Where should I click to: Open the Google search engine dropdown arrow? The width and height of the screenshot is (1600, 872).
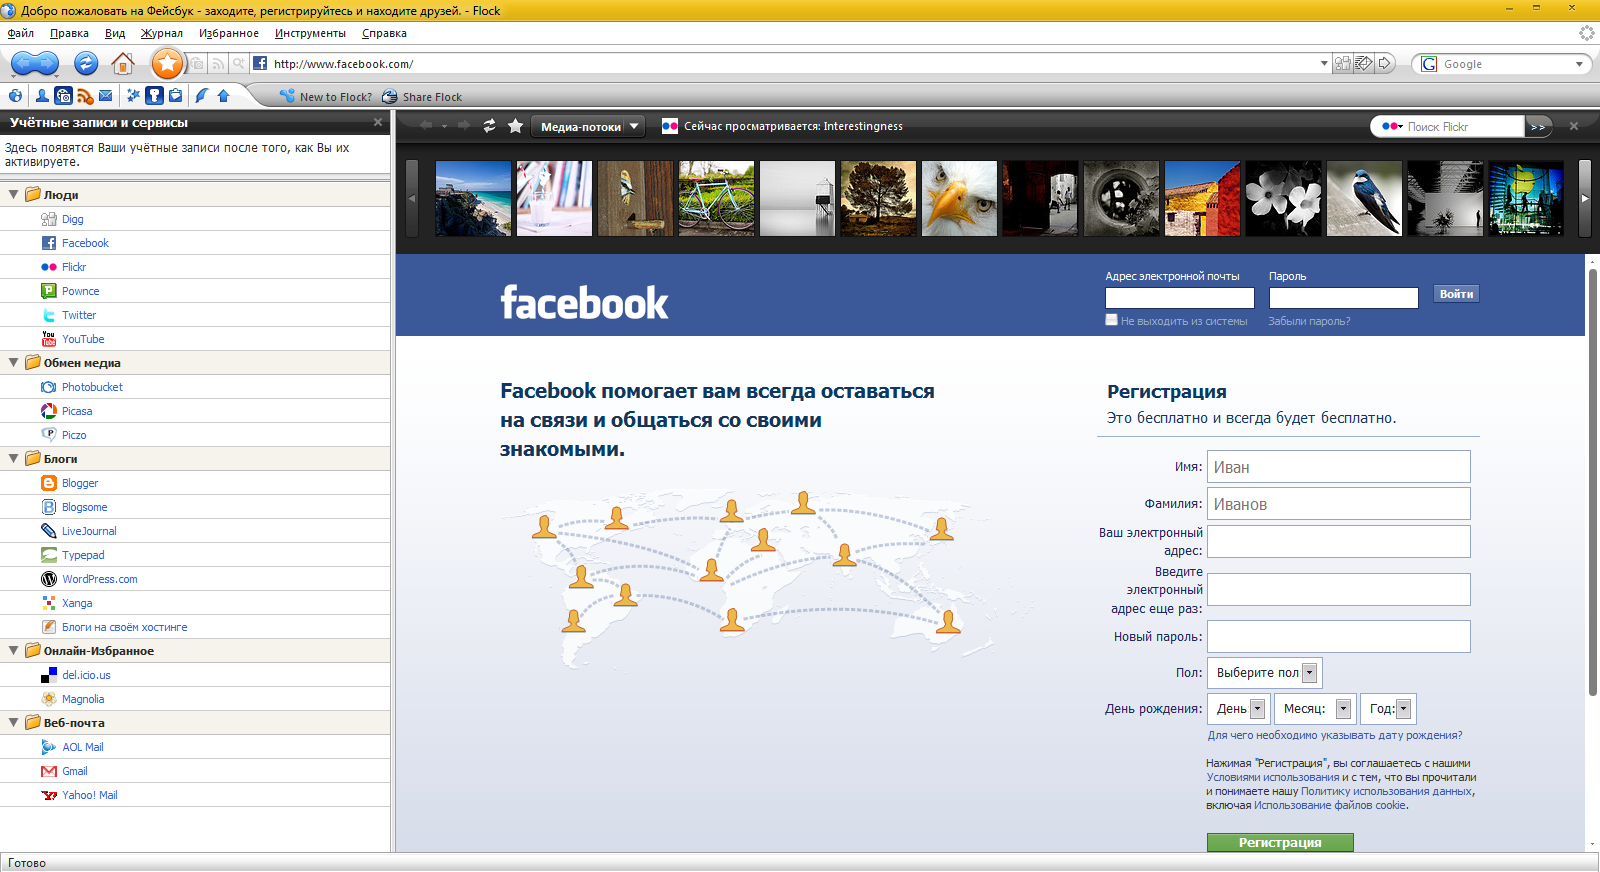click(x=1579, y=64)
